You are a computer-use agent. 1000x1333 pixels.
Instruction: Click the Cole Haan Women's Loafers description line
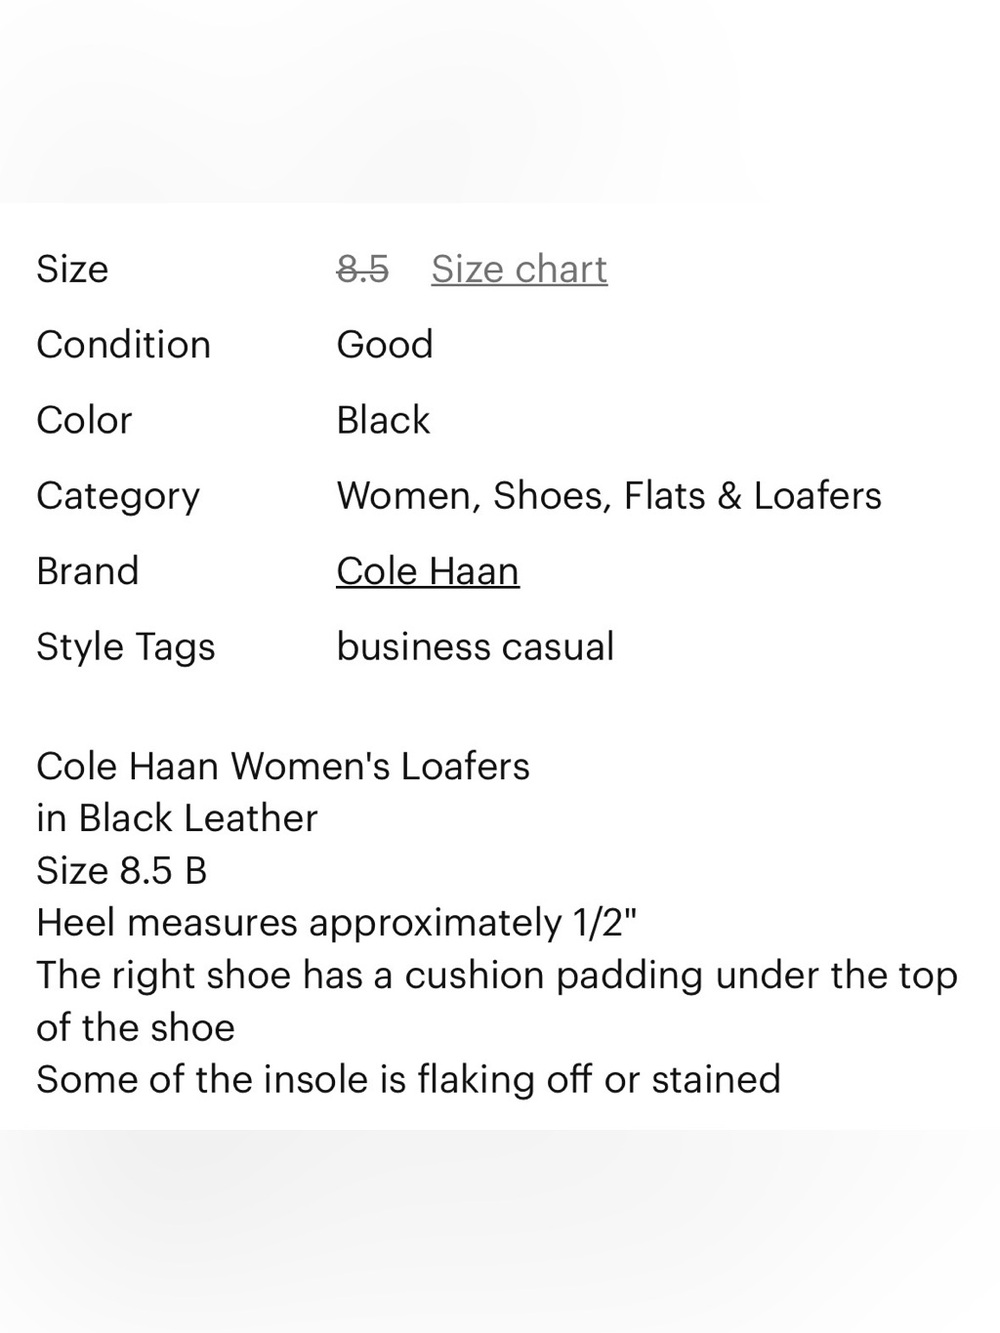[x=283, y=767]
